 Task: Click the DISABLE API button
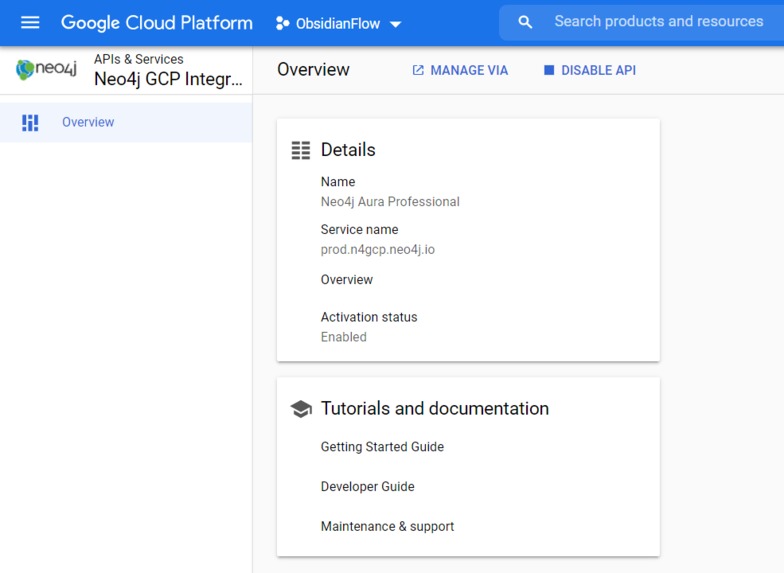[590, 70]
